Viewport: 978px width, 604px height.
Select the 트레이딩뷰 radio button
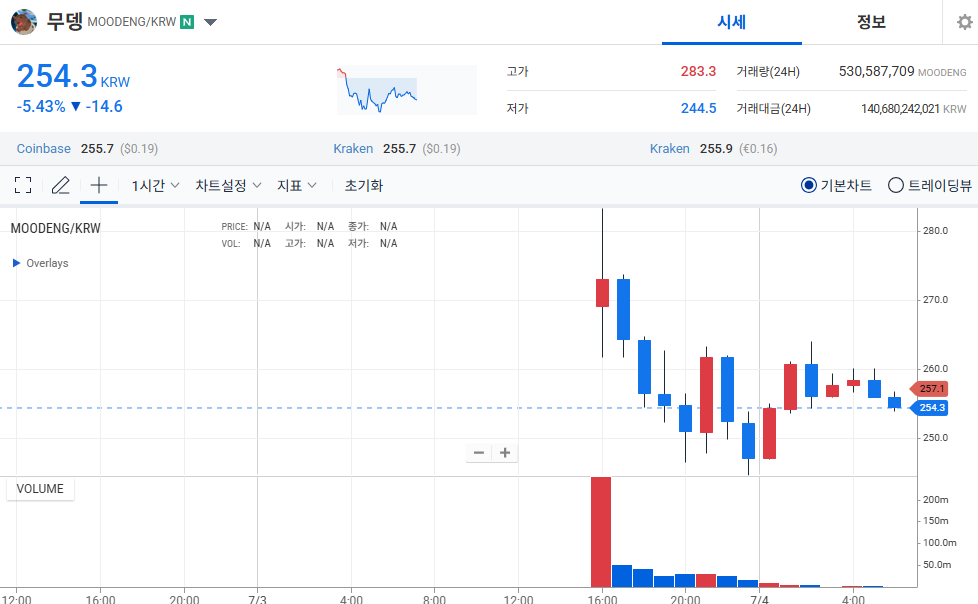point(896,185)
